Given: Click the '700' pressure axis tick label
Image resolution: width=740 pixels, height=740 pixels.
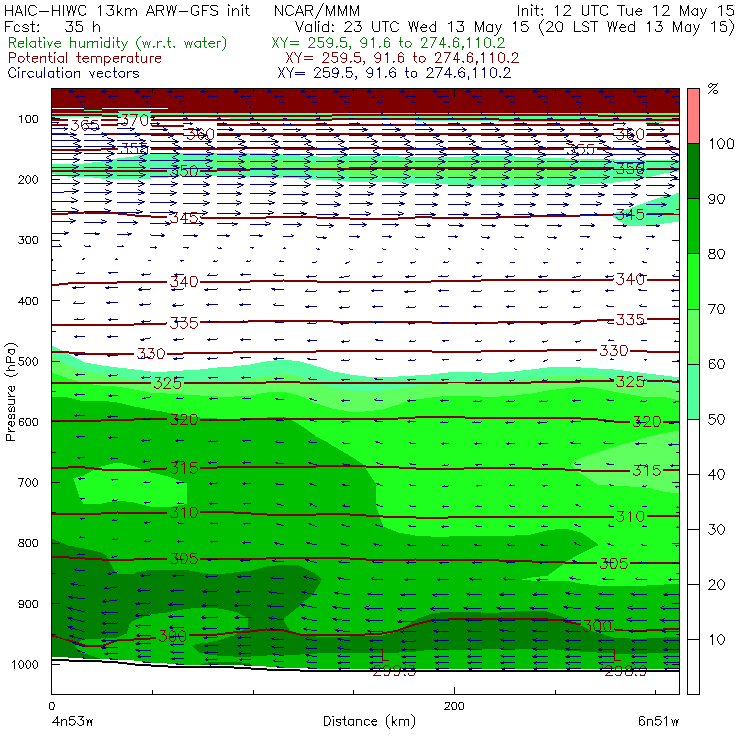Looking at the screenshot, I should (28, 482).
